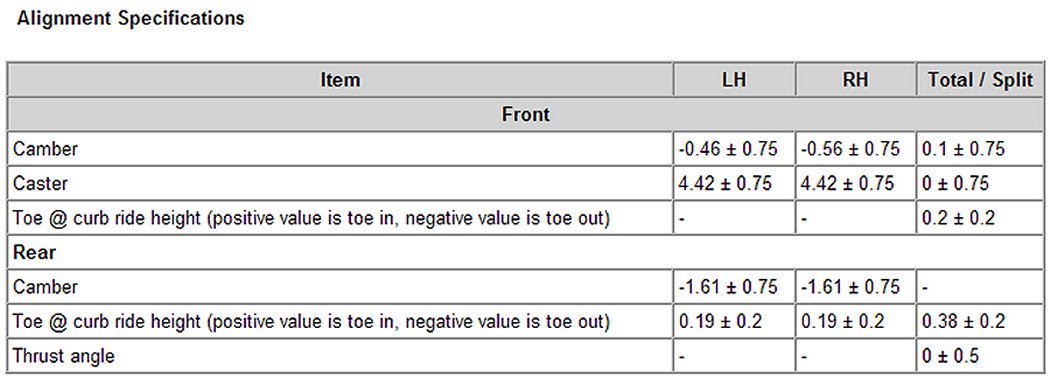Click rear Toe RH value 0.19 ± 0.2

pos(842,322)
